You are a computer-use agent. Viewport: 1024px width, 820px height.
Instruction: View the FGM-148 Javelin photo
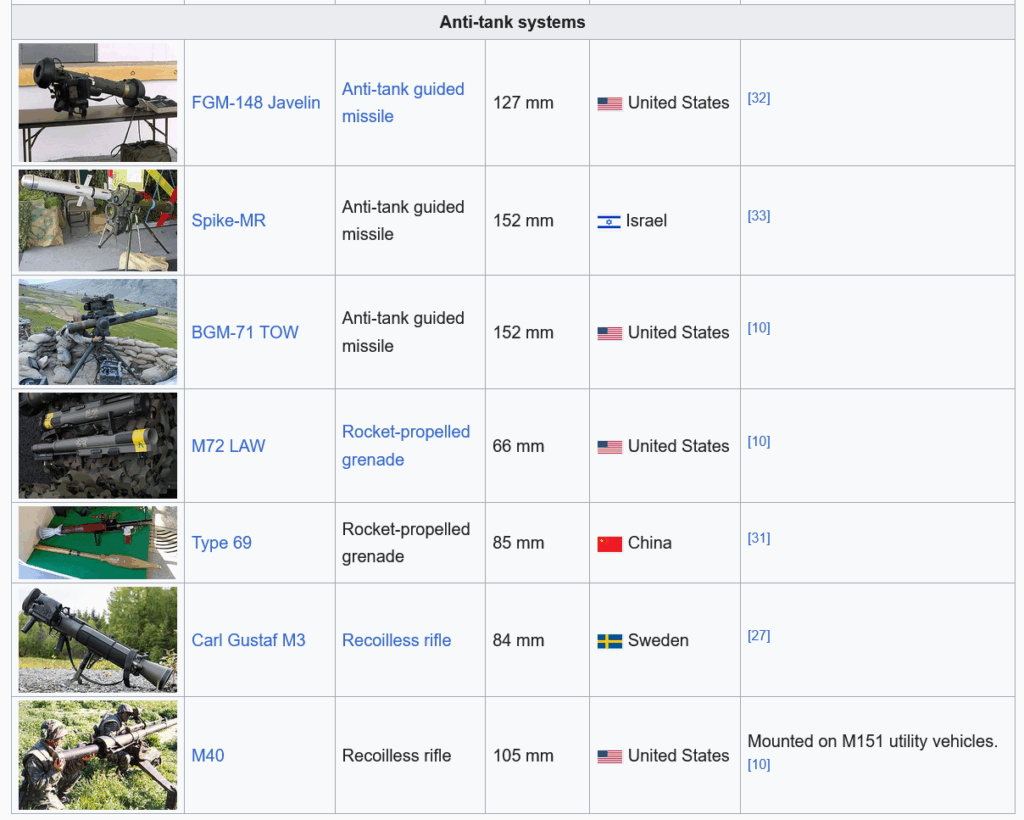[98, 102]
